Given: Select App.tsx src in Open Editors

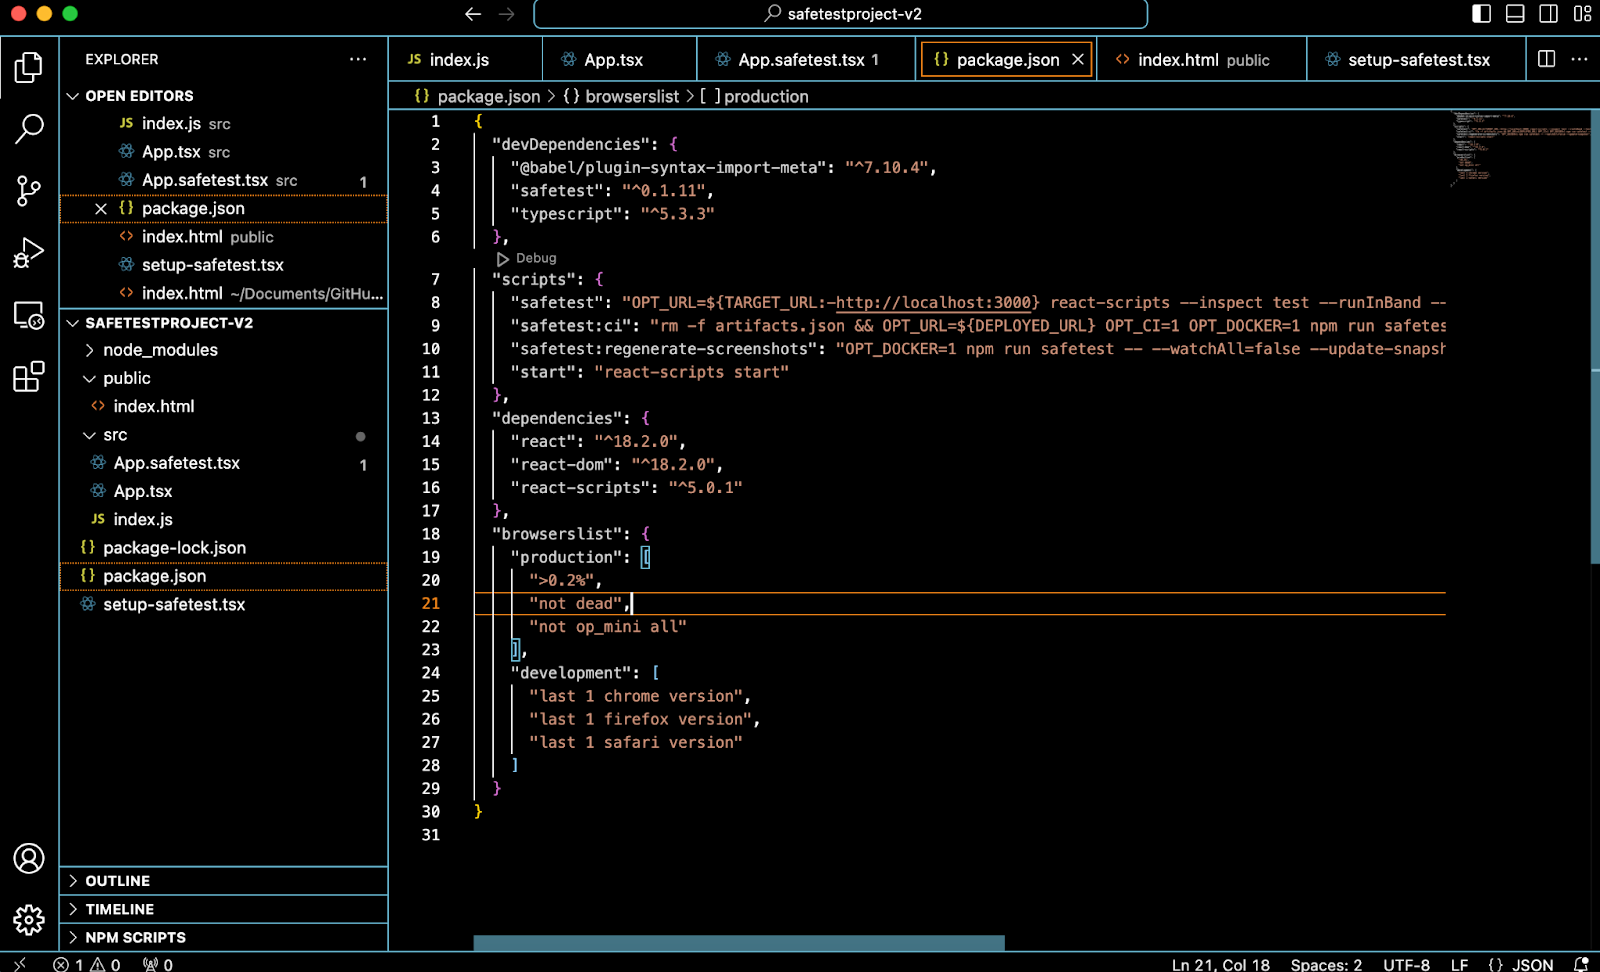Looking at the screenshot, I should (224, 152).
